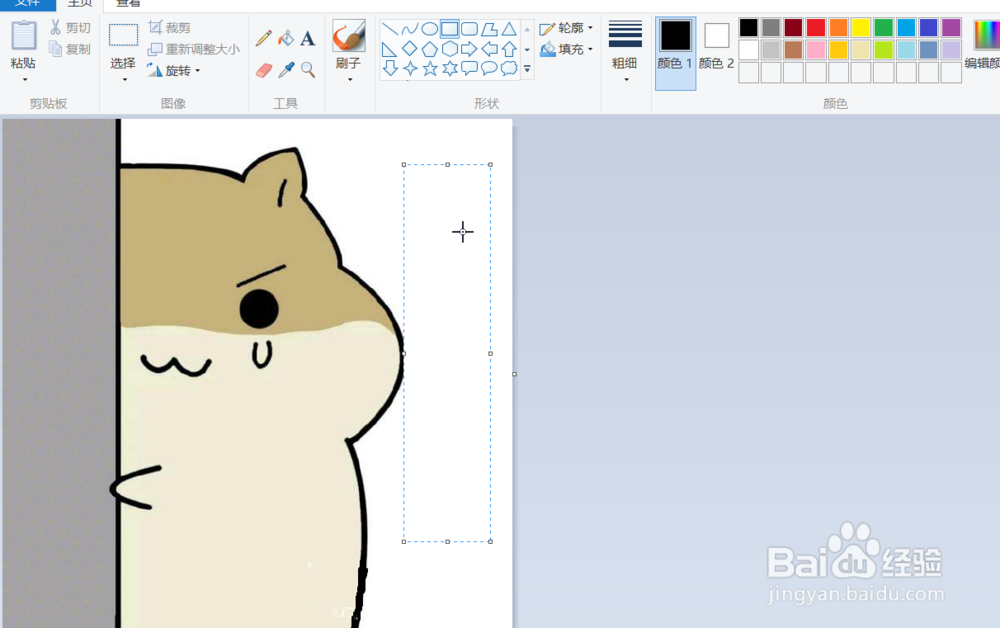
Task: Choose the Oval shape
Action: click(x=430, y=29)
